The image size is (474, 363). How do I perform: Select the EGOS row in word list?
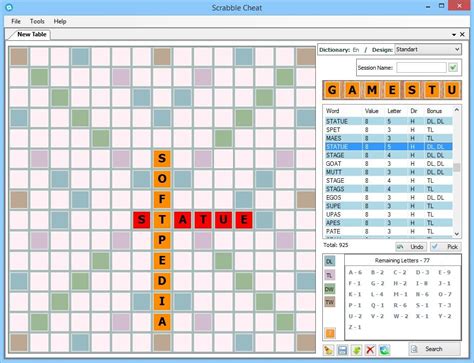pyautogui.click(x=389, y=197)
